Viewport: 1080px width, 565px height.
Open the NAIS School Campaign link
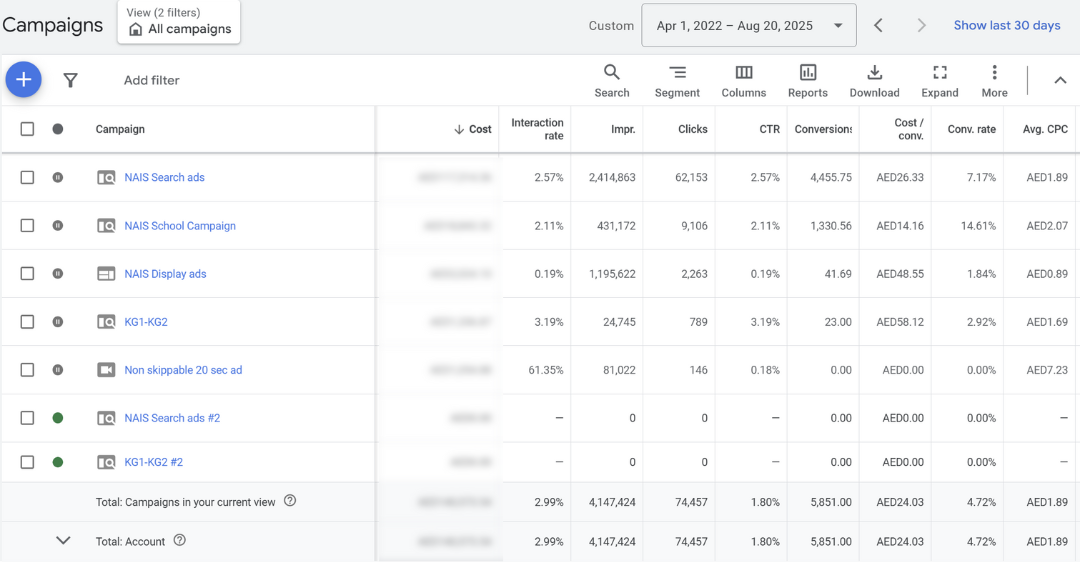tap(180, 226)
